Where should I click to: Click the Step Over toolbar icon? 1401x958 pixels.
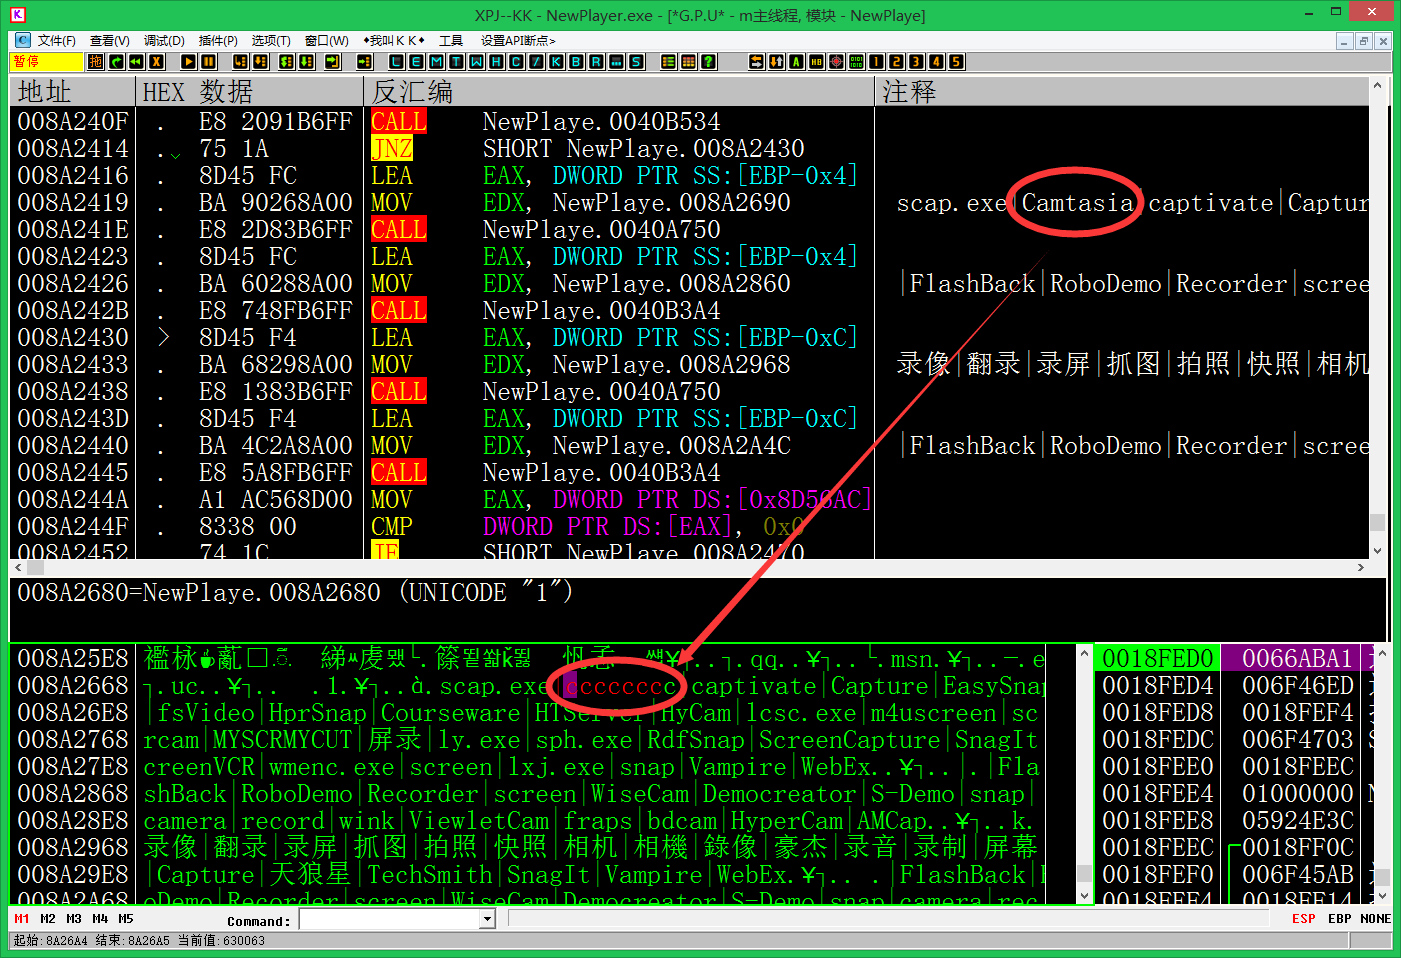tap(261, 62)
